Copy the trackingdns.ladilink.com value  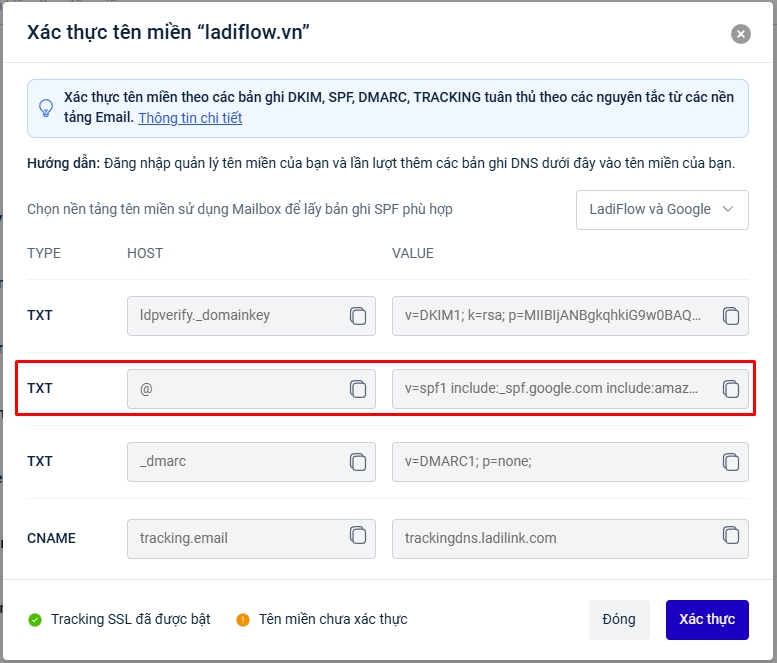[731, 536]
